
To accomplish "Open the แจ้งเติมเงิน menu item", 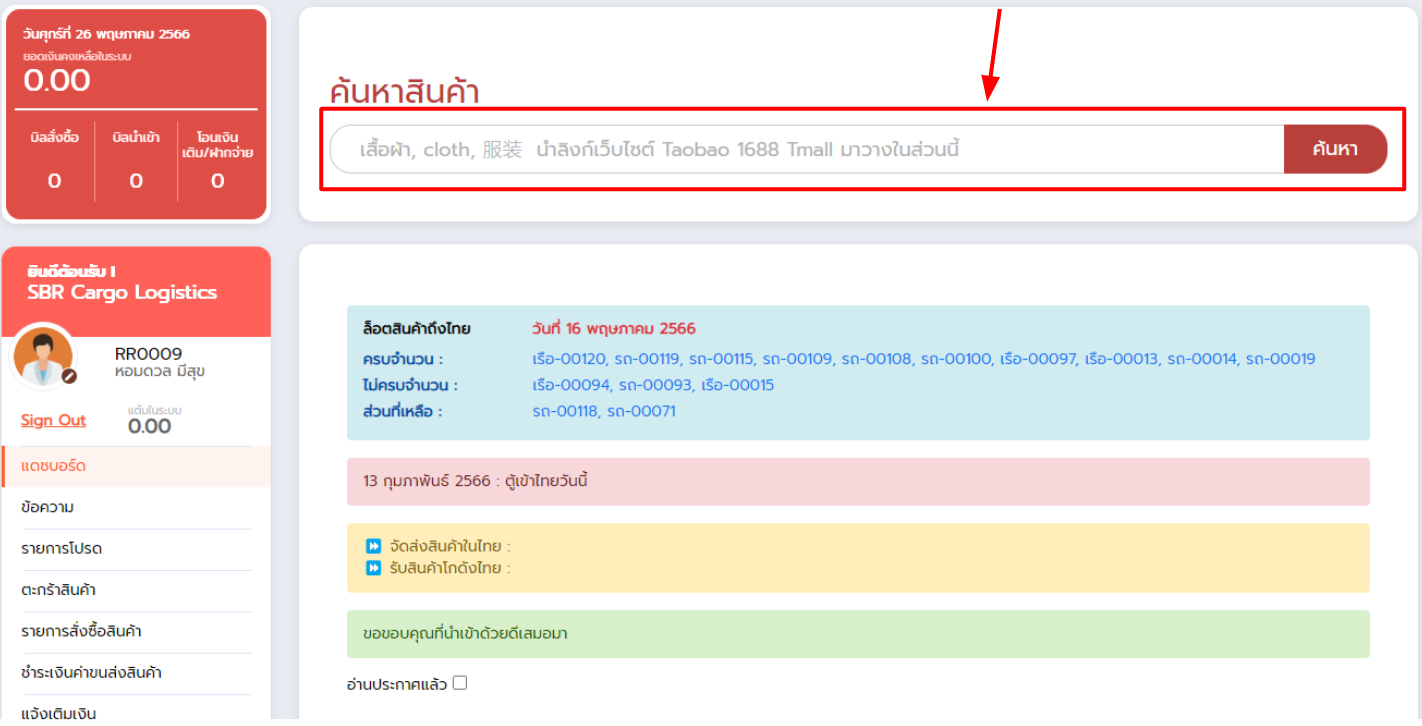I will 58,713.
